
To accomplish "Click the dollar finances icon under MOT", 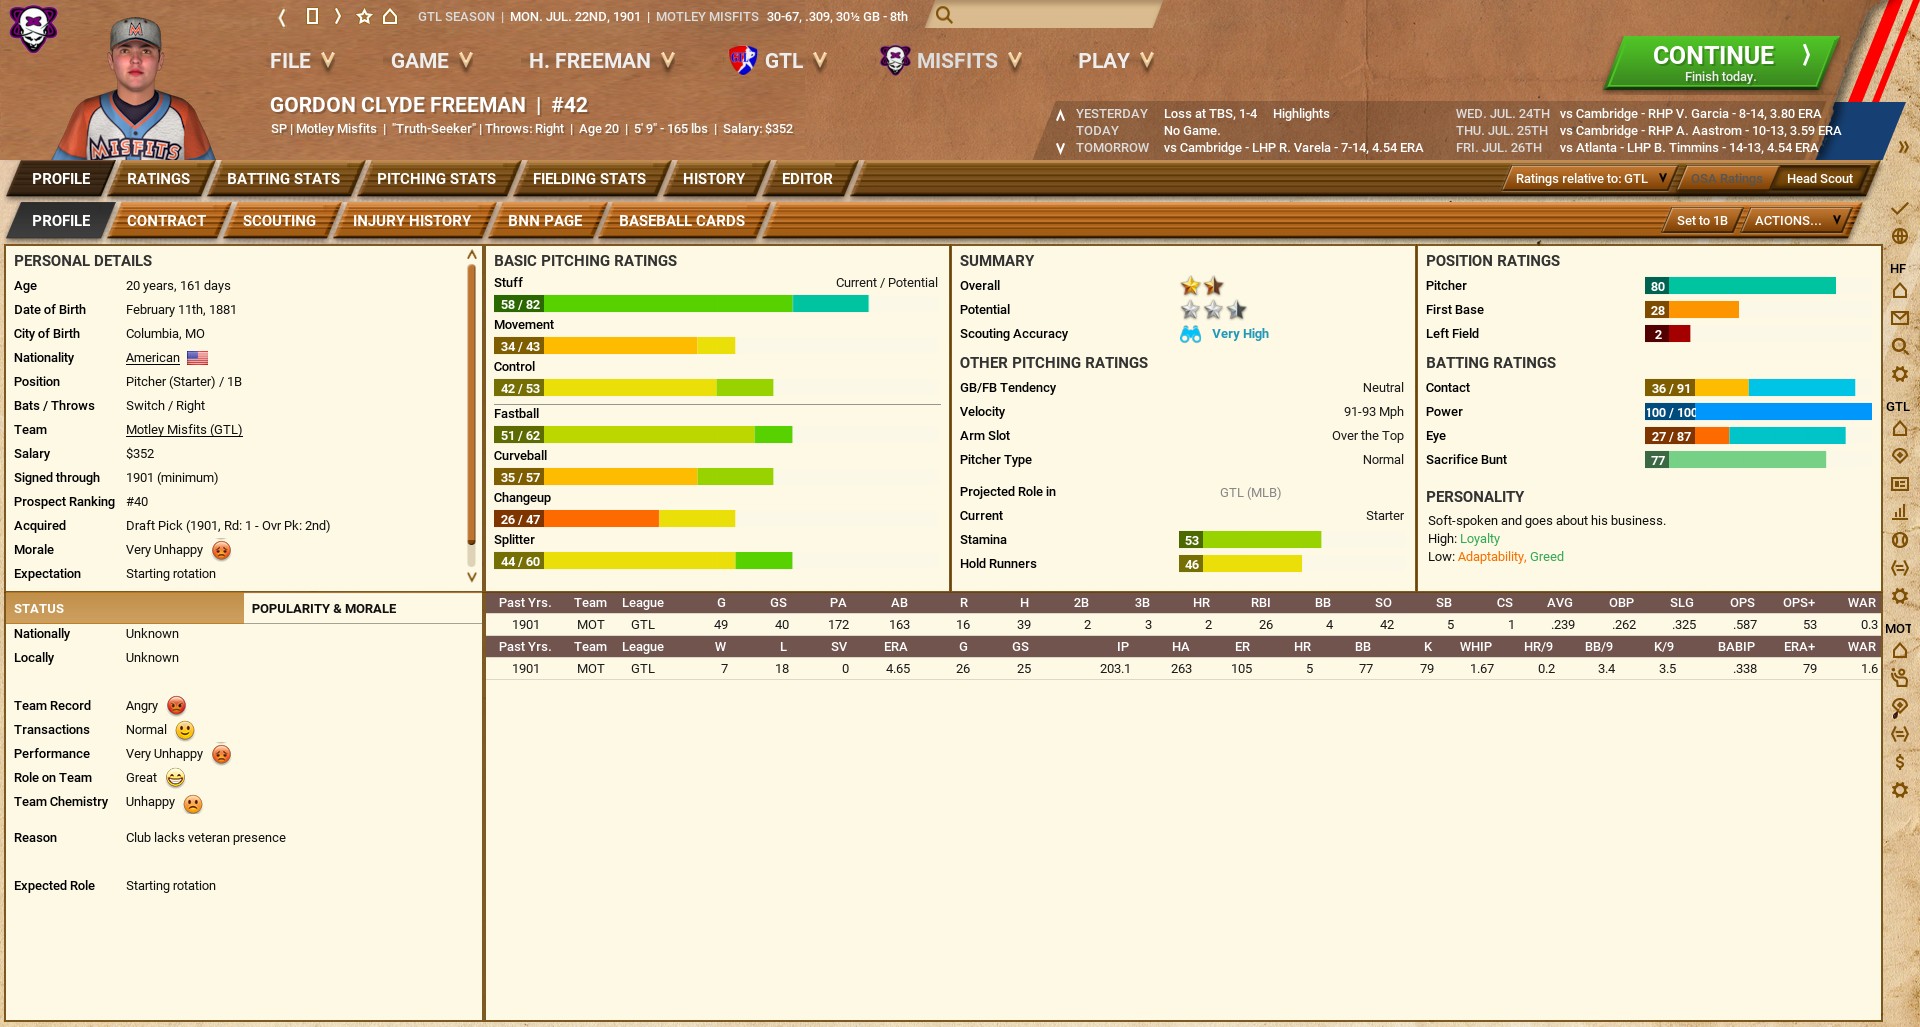I will [x=1900, y=762].
